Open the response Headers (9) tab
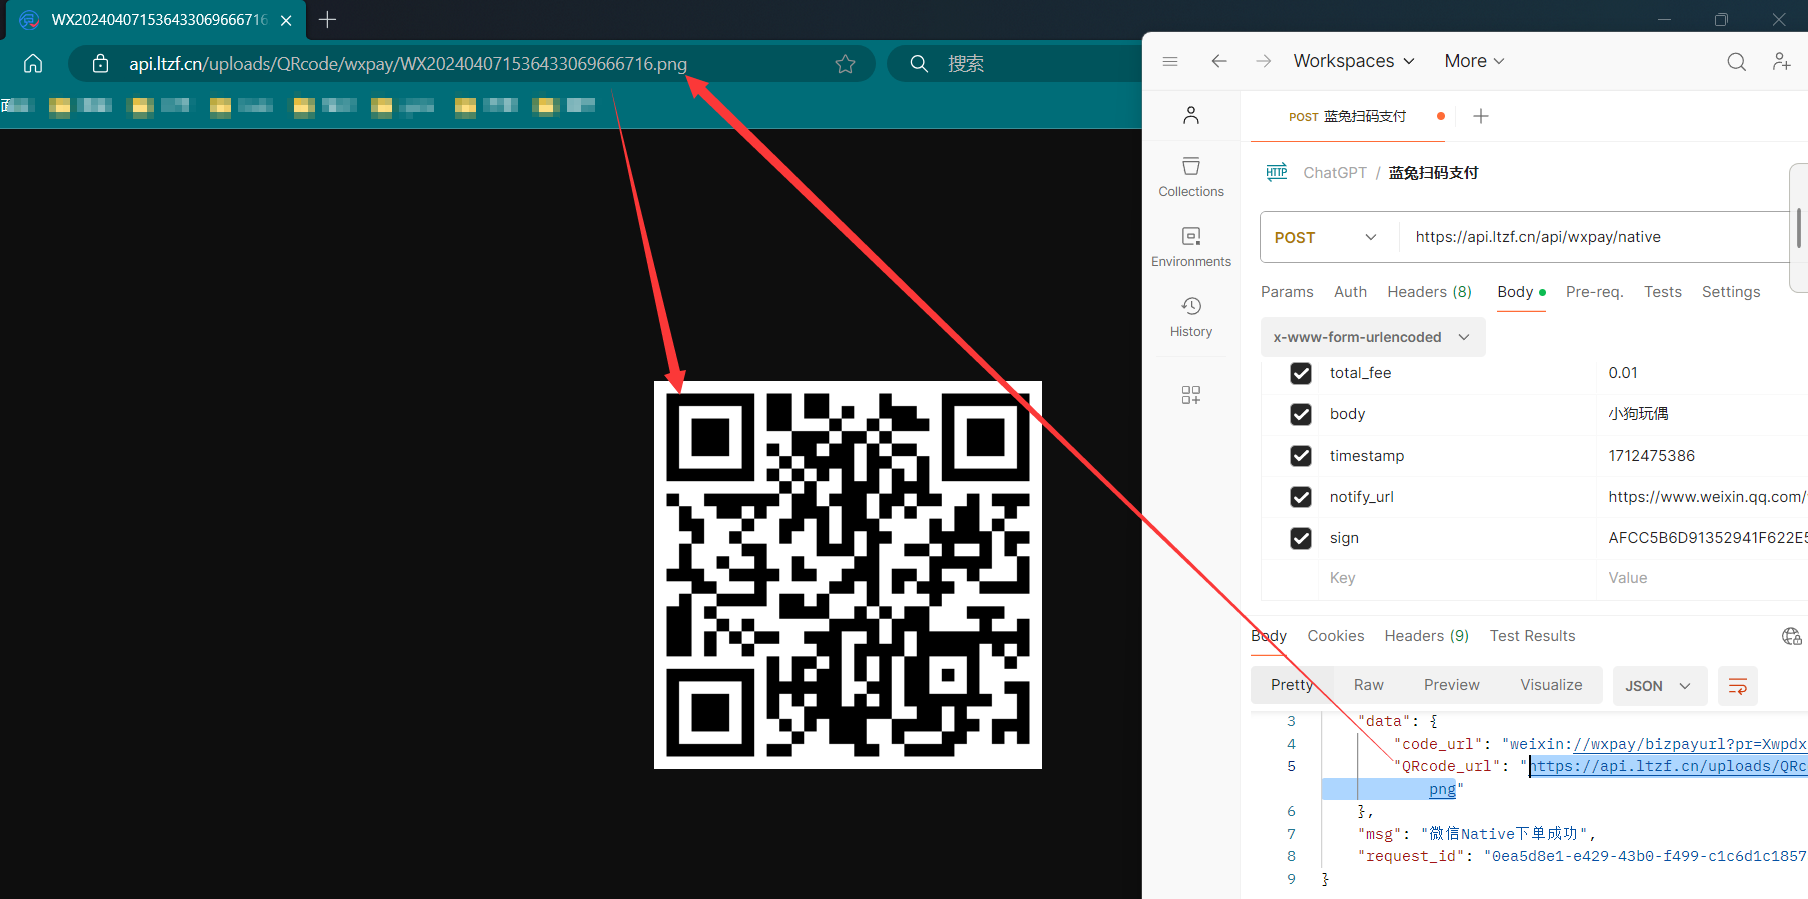The height and width of the screenshot is (899, 1808). tap(1426, 636)
